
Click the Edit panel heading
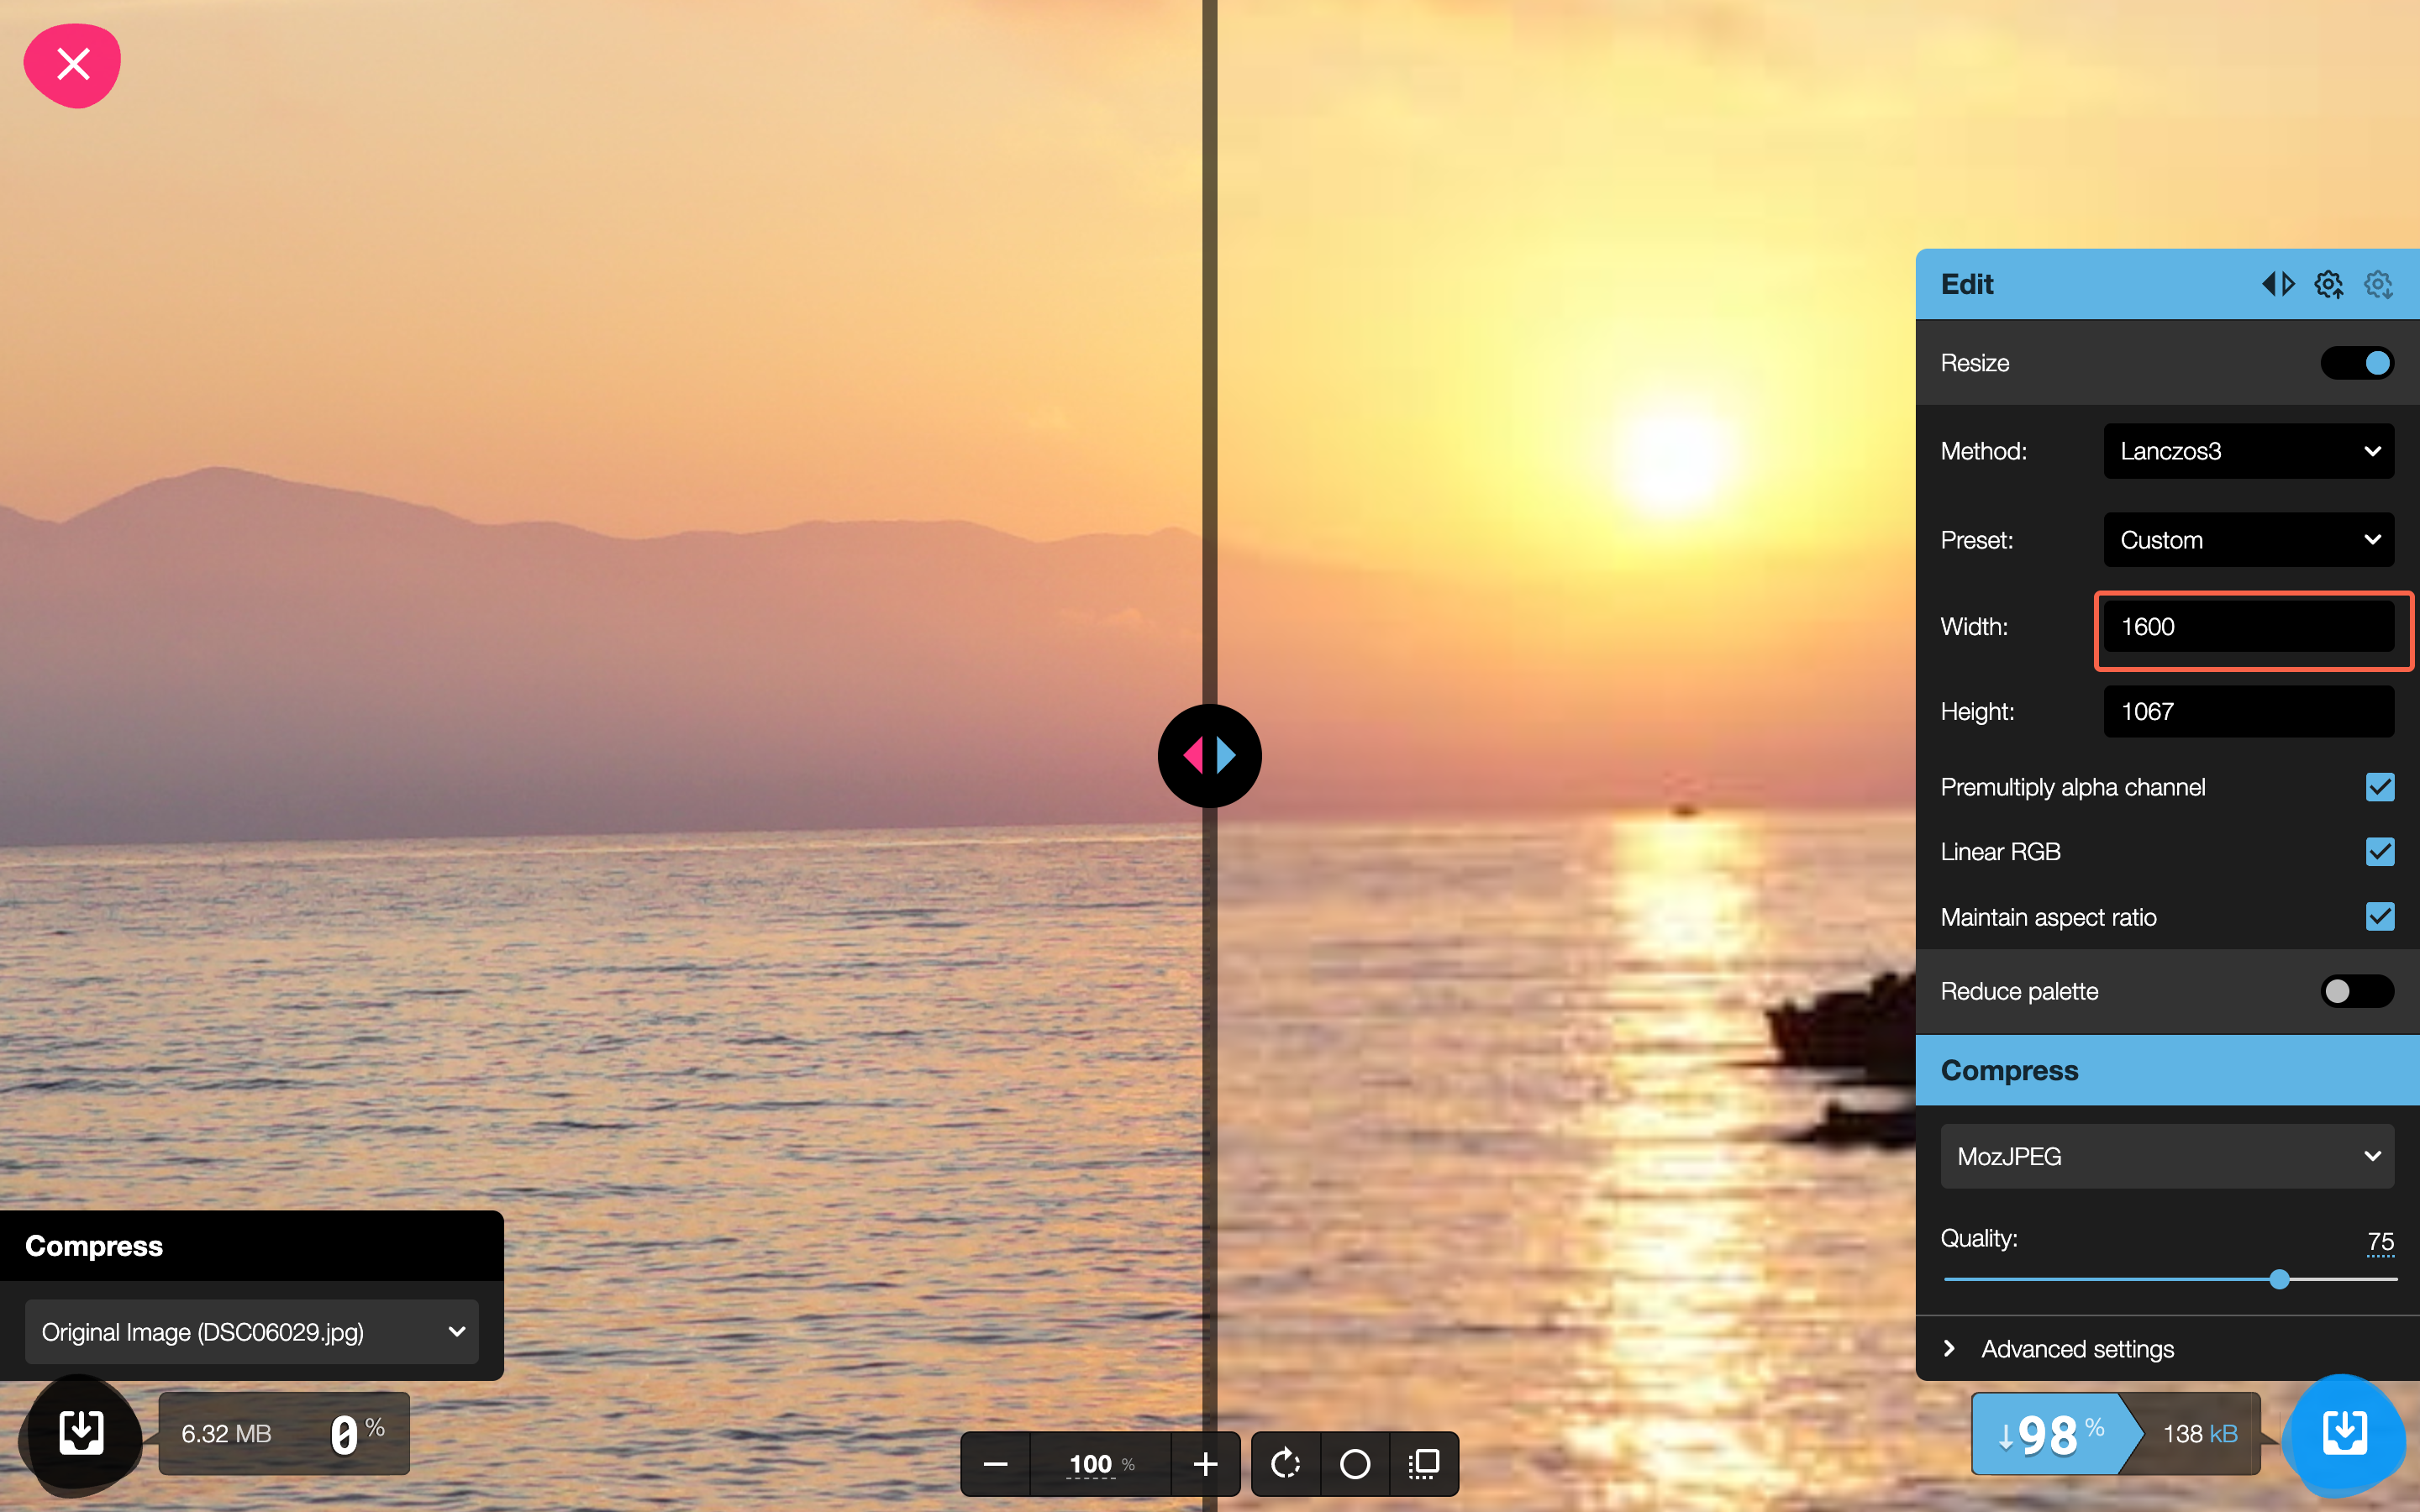pyautogui.click(x=1966, y=284)
